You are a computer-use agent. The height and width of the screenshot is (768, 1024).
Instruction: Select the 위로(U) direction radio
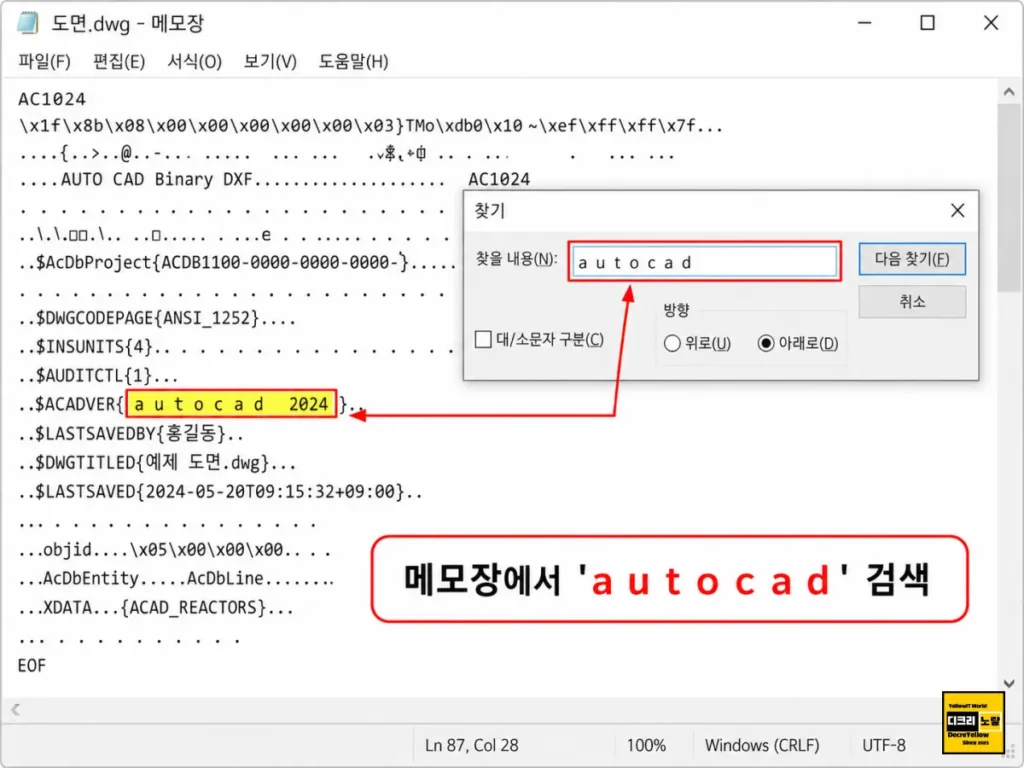pyautogui.click(x=672, y=343)
